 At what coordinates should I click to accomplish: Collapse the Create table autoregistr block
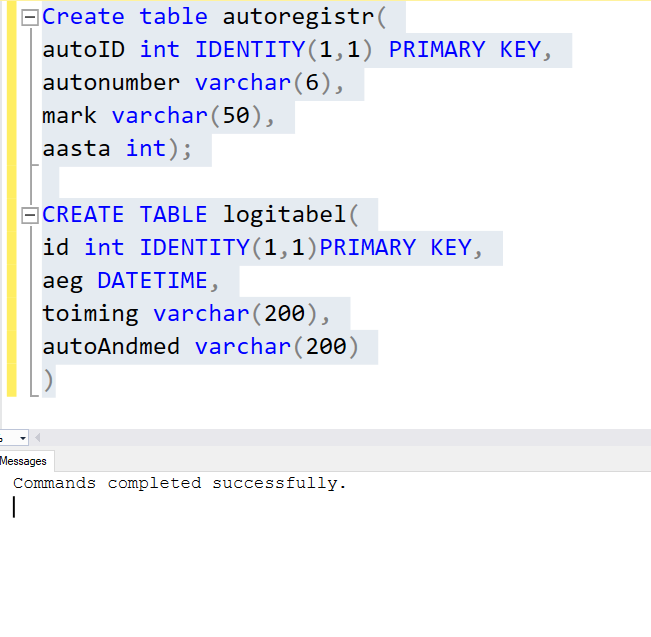29,17
